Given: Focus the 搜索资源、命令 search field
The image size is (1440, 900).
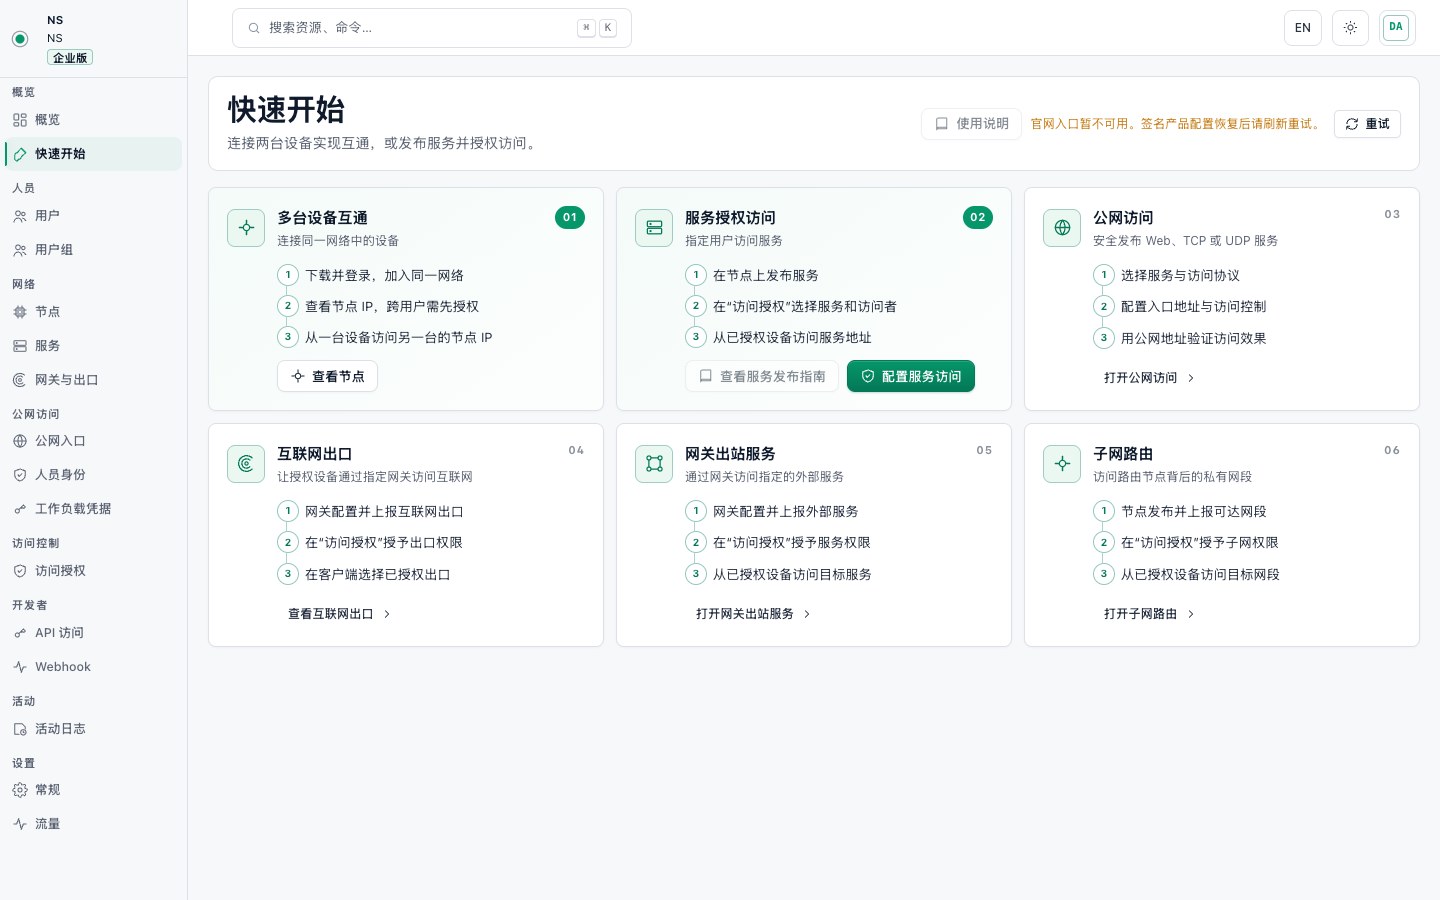Looking at the screenshot, I should click(x=432, y=28).
